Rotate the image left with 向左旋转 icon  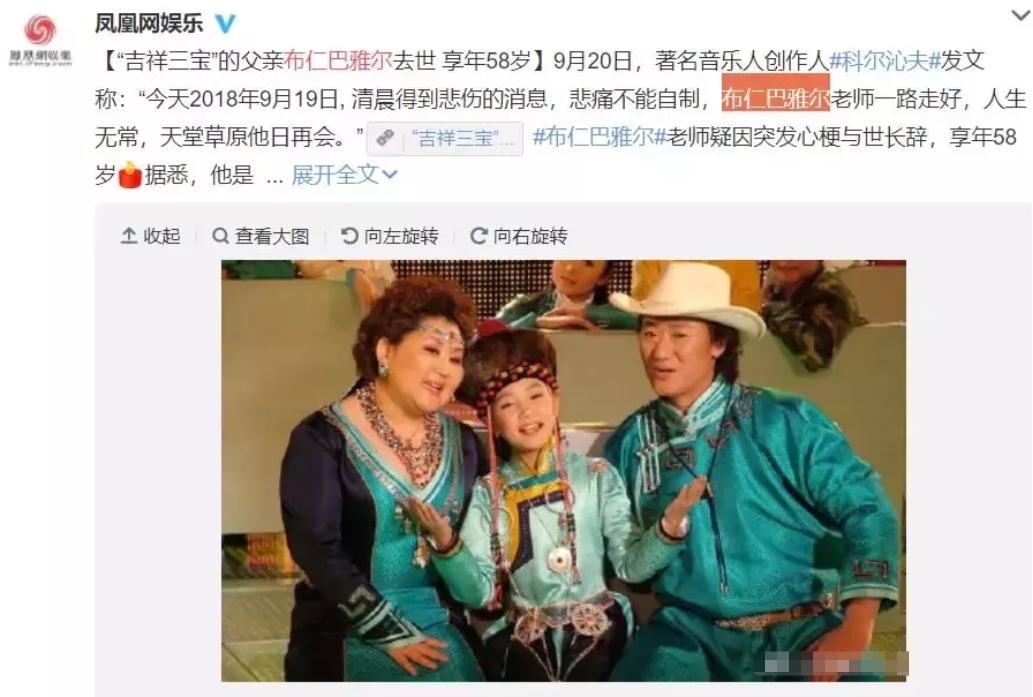click(x=349, y=236)
